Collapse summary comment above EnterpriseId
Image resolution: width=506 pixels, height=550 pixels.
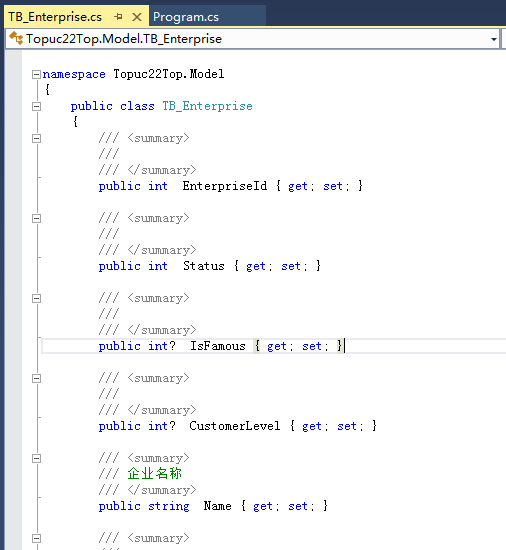(x=36, y=139)
